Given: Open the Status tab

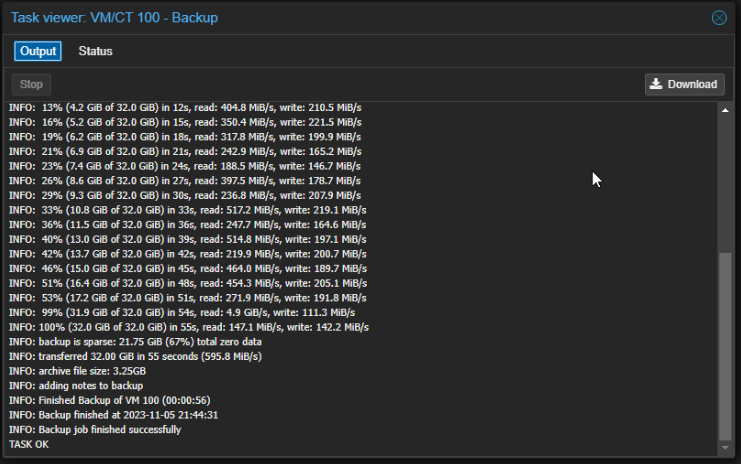Looking at the screenshot, I should pos(96,51).
